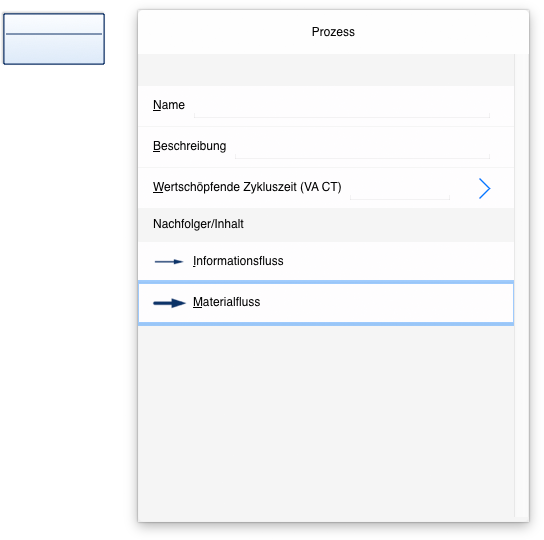This screenshot has width=544, height=540.
Task: Choose the Informationsfluss entry text
Action: (238, 261)
